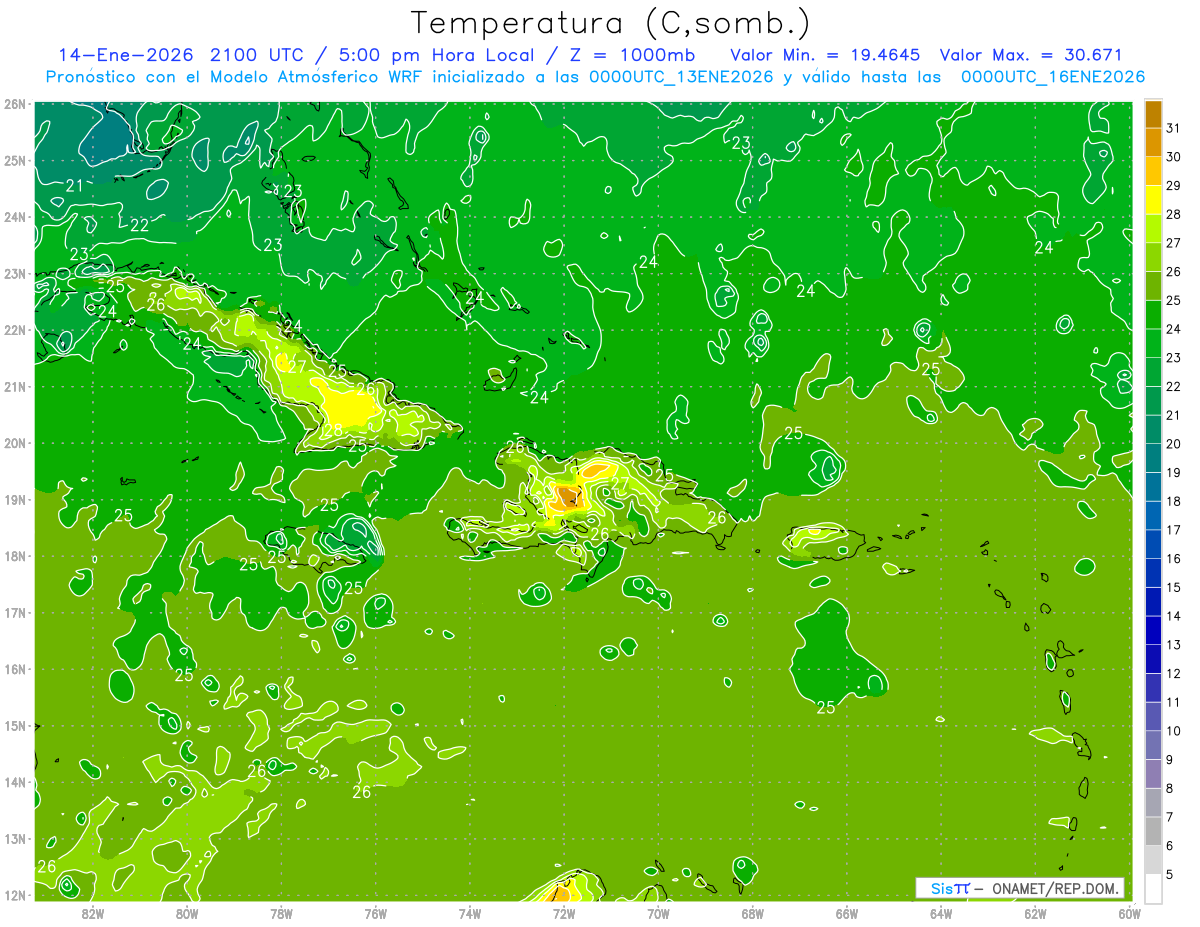Click the '70W' longitude axis label
This screenshot has height=927, width=1200.
(x=658, y=913)
